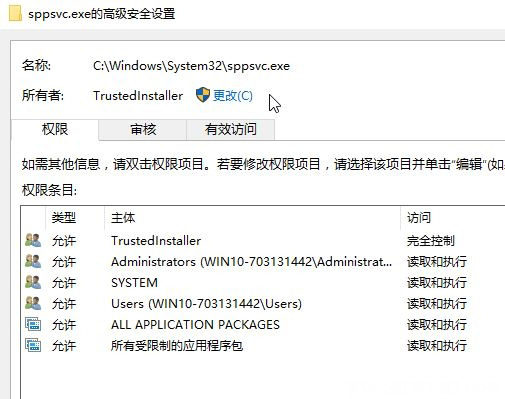Click 读取和执行 cell in Administrators row

[436, 262]
